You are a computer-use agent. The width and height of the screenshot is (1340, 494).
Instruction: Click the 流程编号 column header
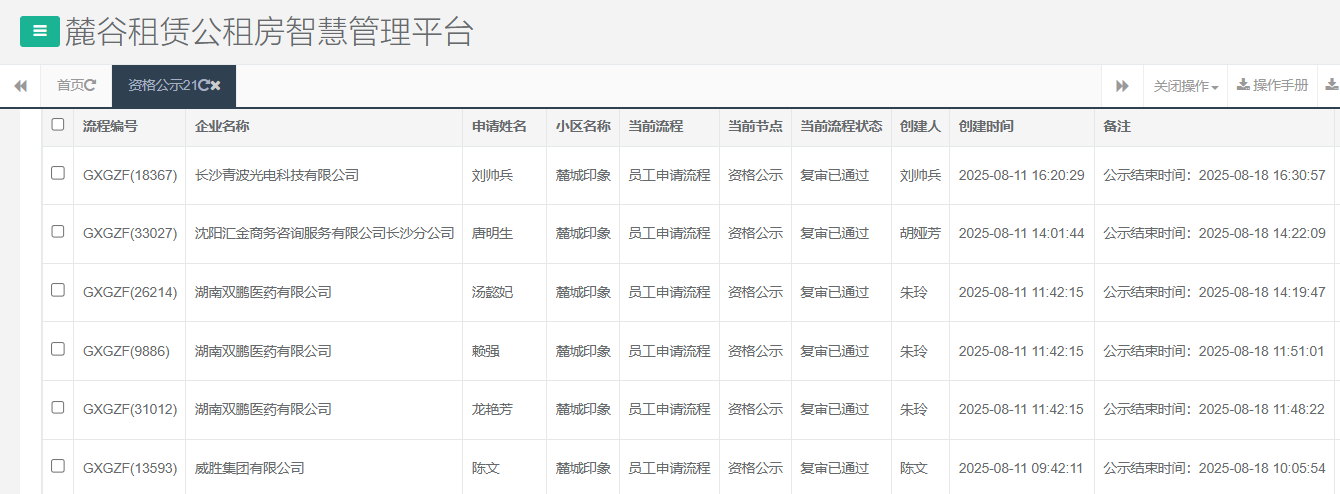pos(110,127)
